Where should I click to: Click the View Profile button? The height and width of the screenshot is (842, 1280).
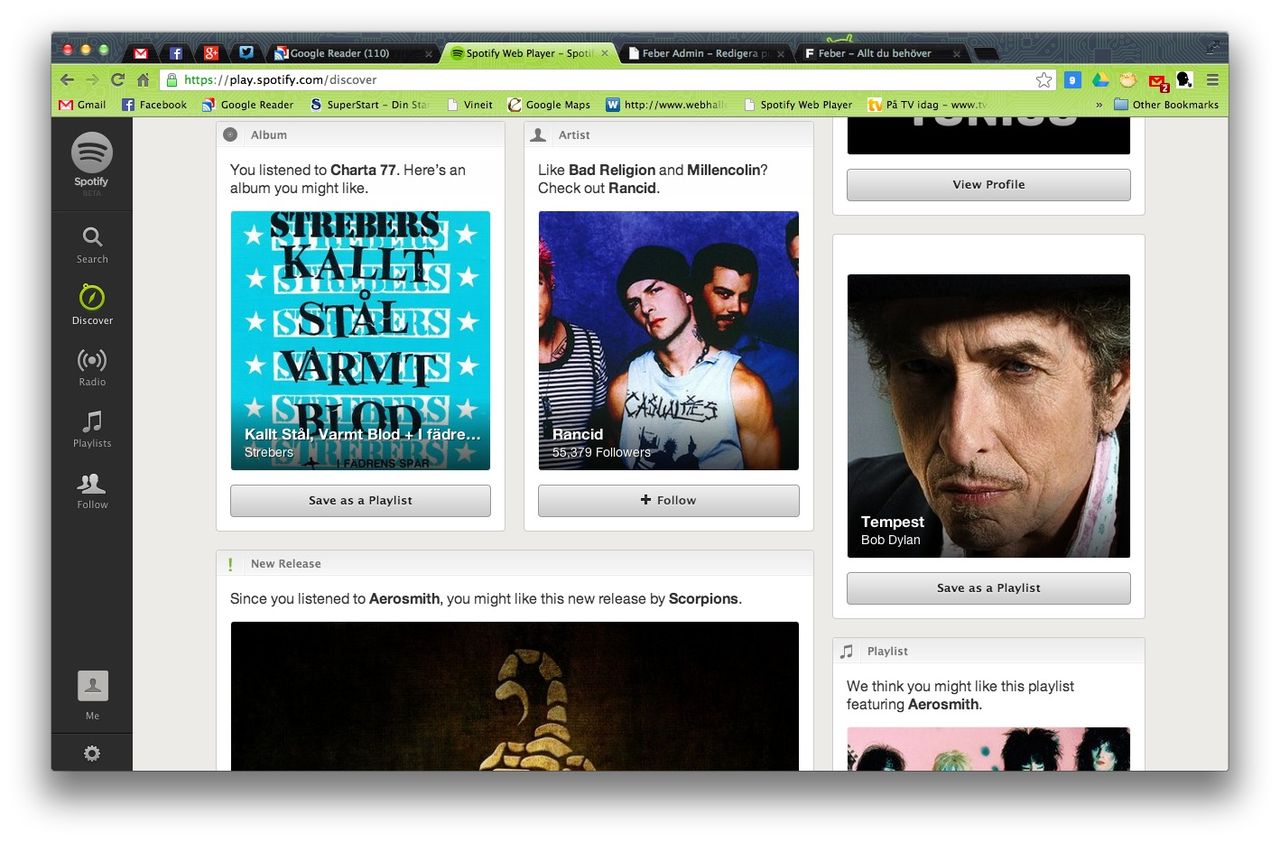(x=988, y=184)
